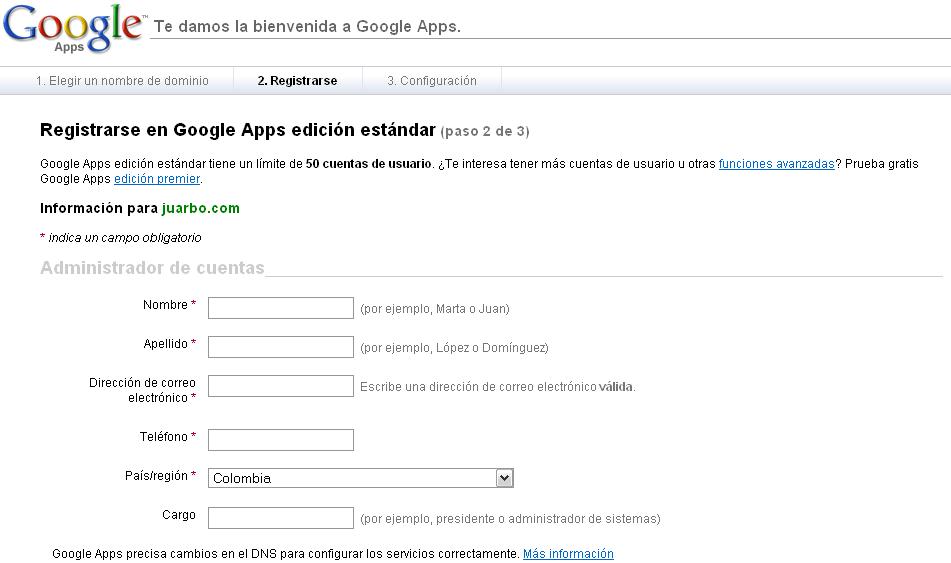Viewport: 951px width, 563px height.
Task: Click the 'Registrarse en Google Apps edición estándar' heading
Action: pos(238,130)
